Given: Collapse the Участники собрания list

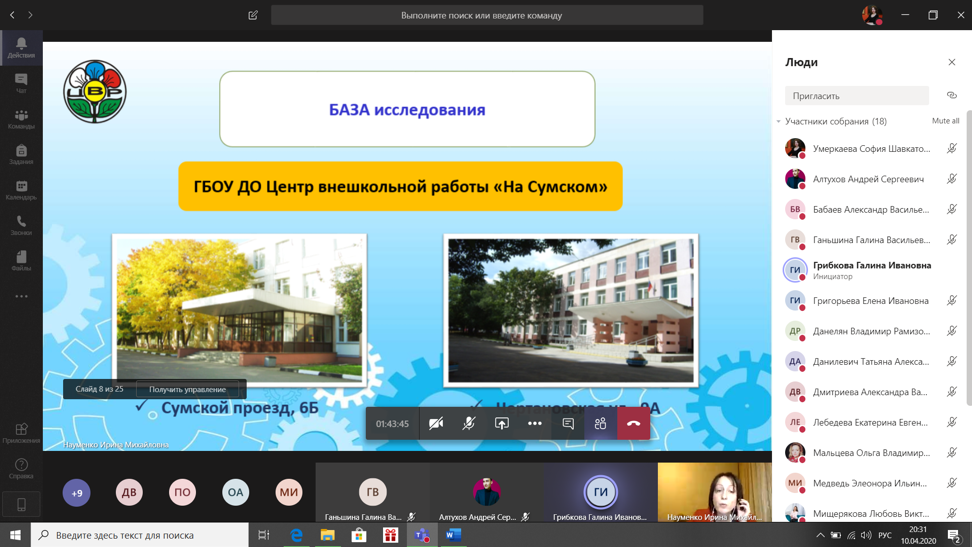Looking at the screenshot, I should click(779, 122).
